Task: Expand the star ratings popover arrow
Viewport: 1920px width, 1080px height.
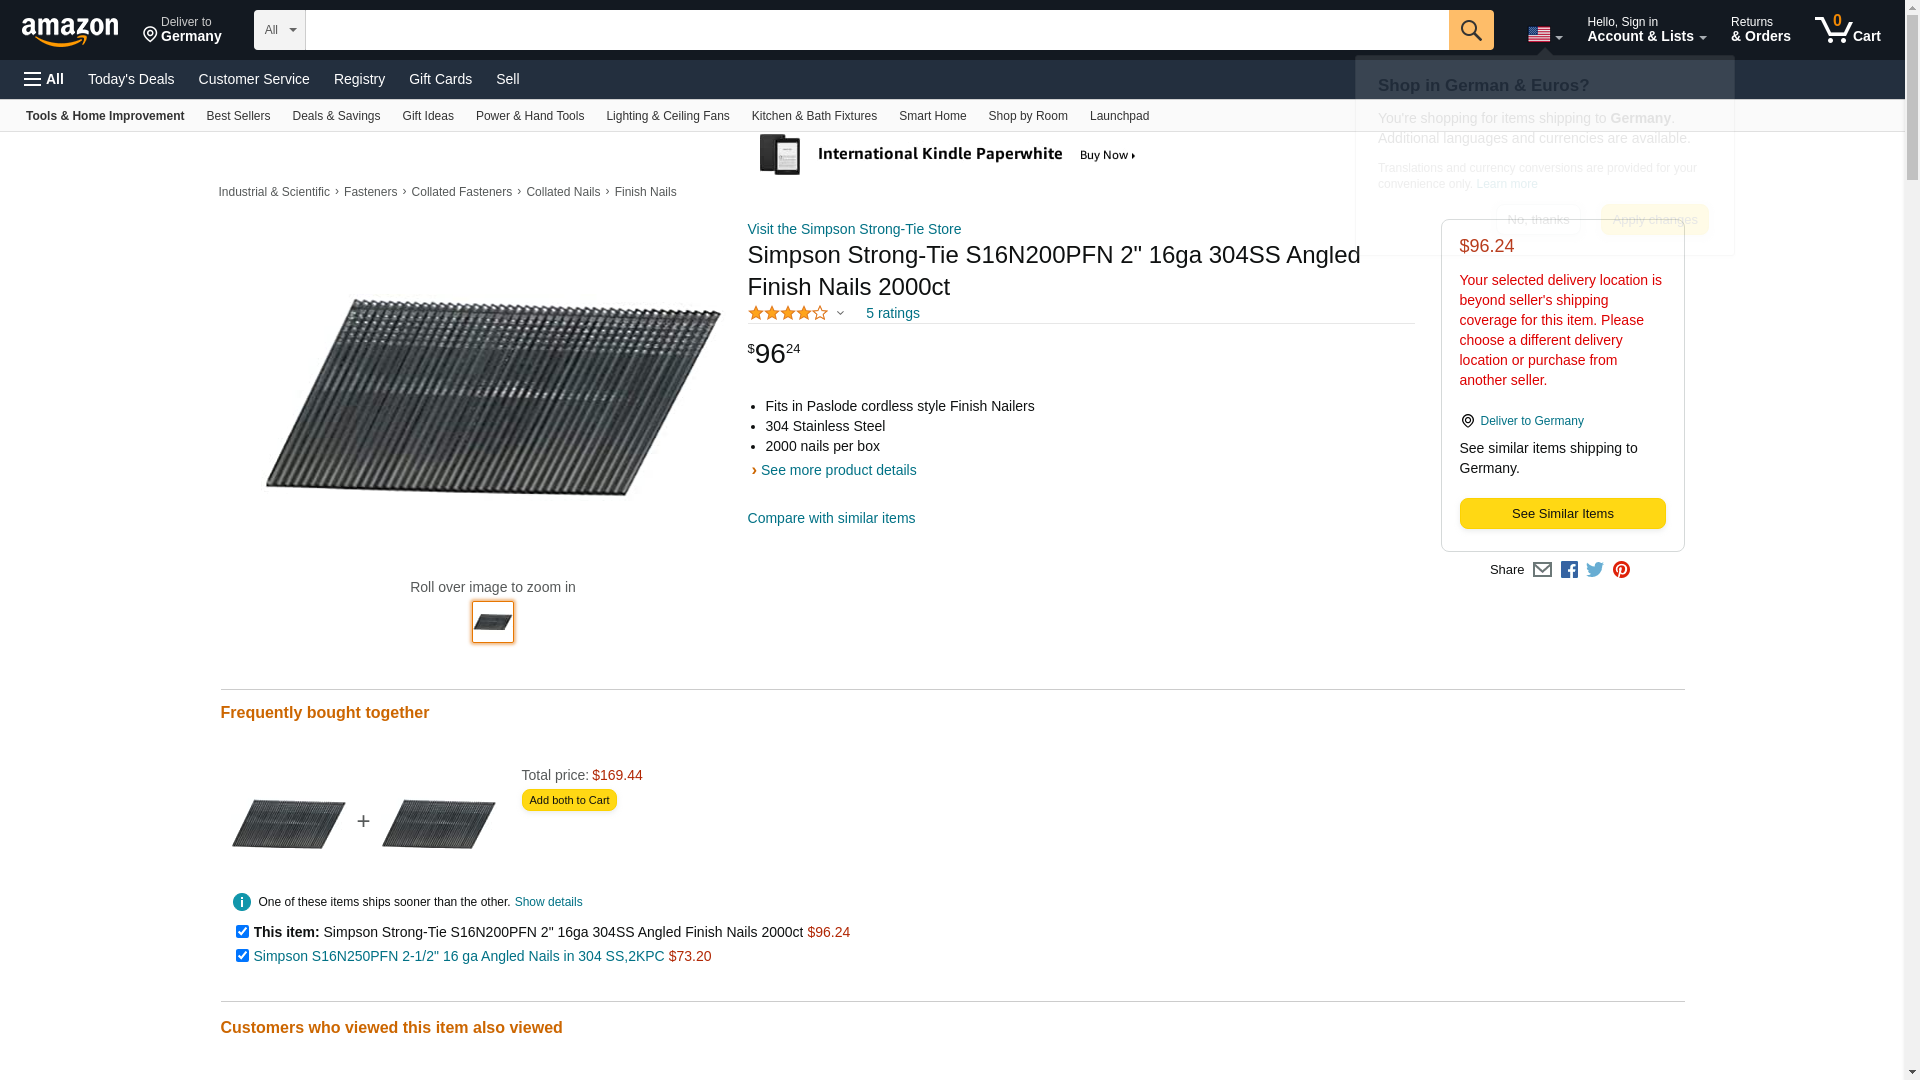Action: click(x=840, y=314)
